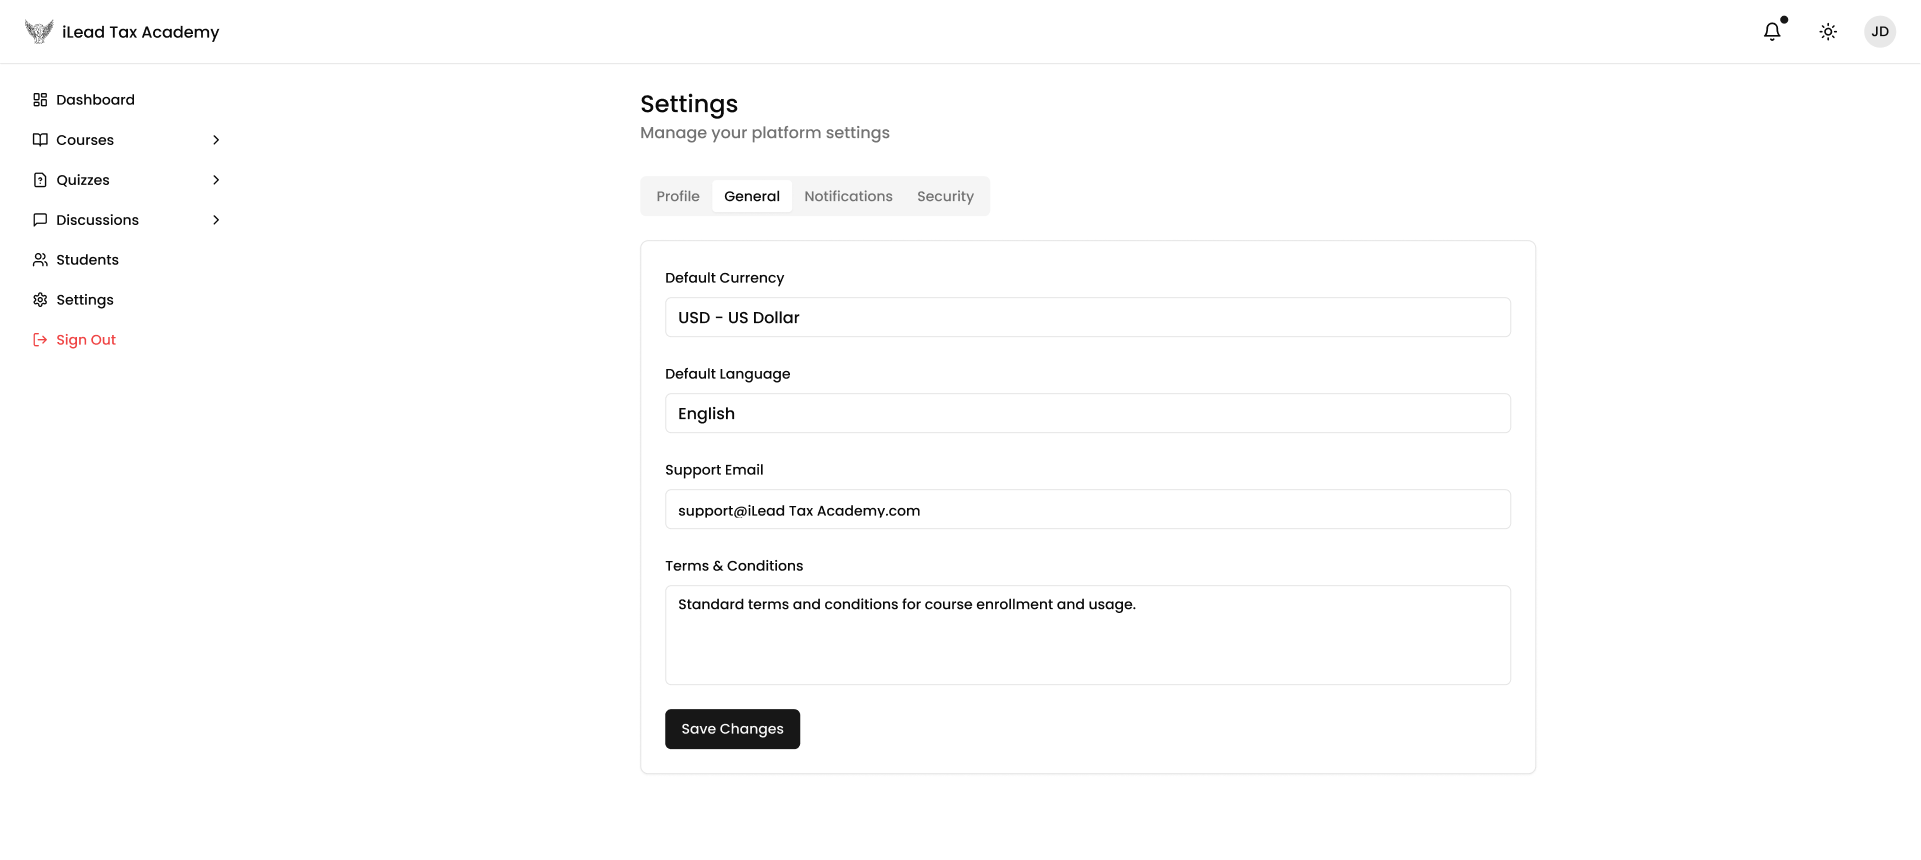Viewport: 1921px width, 860px height.
Task: Click the Discussions chat bubble icon
Action: [x=40, y=220]
